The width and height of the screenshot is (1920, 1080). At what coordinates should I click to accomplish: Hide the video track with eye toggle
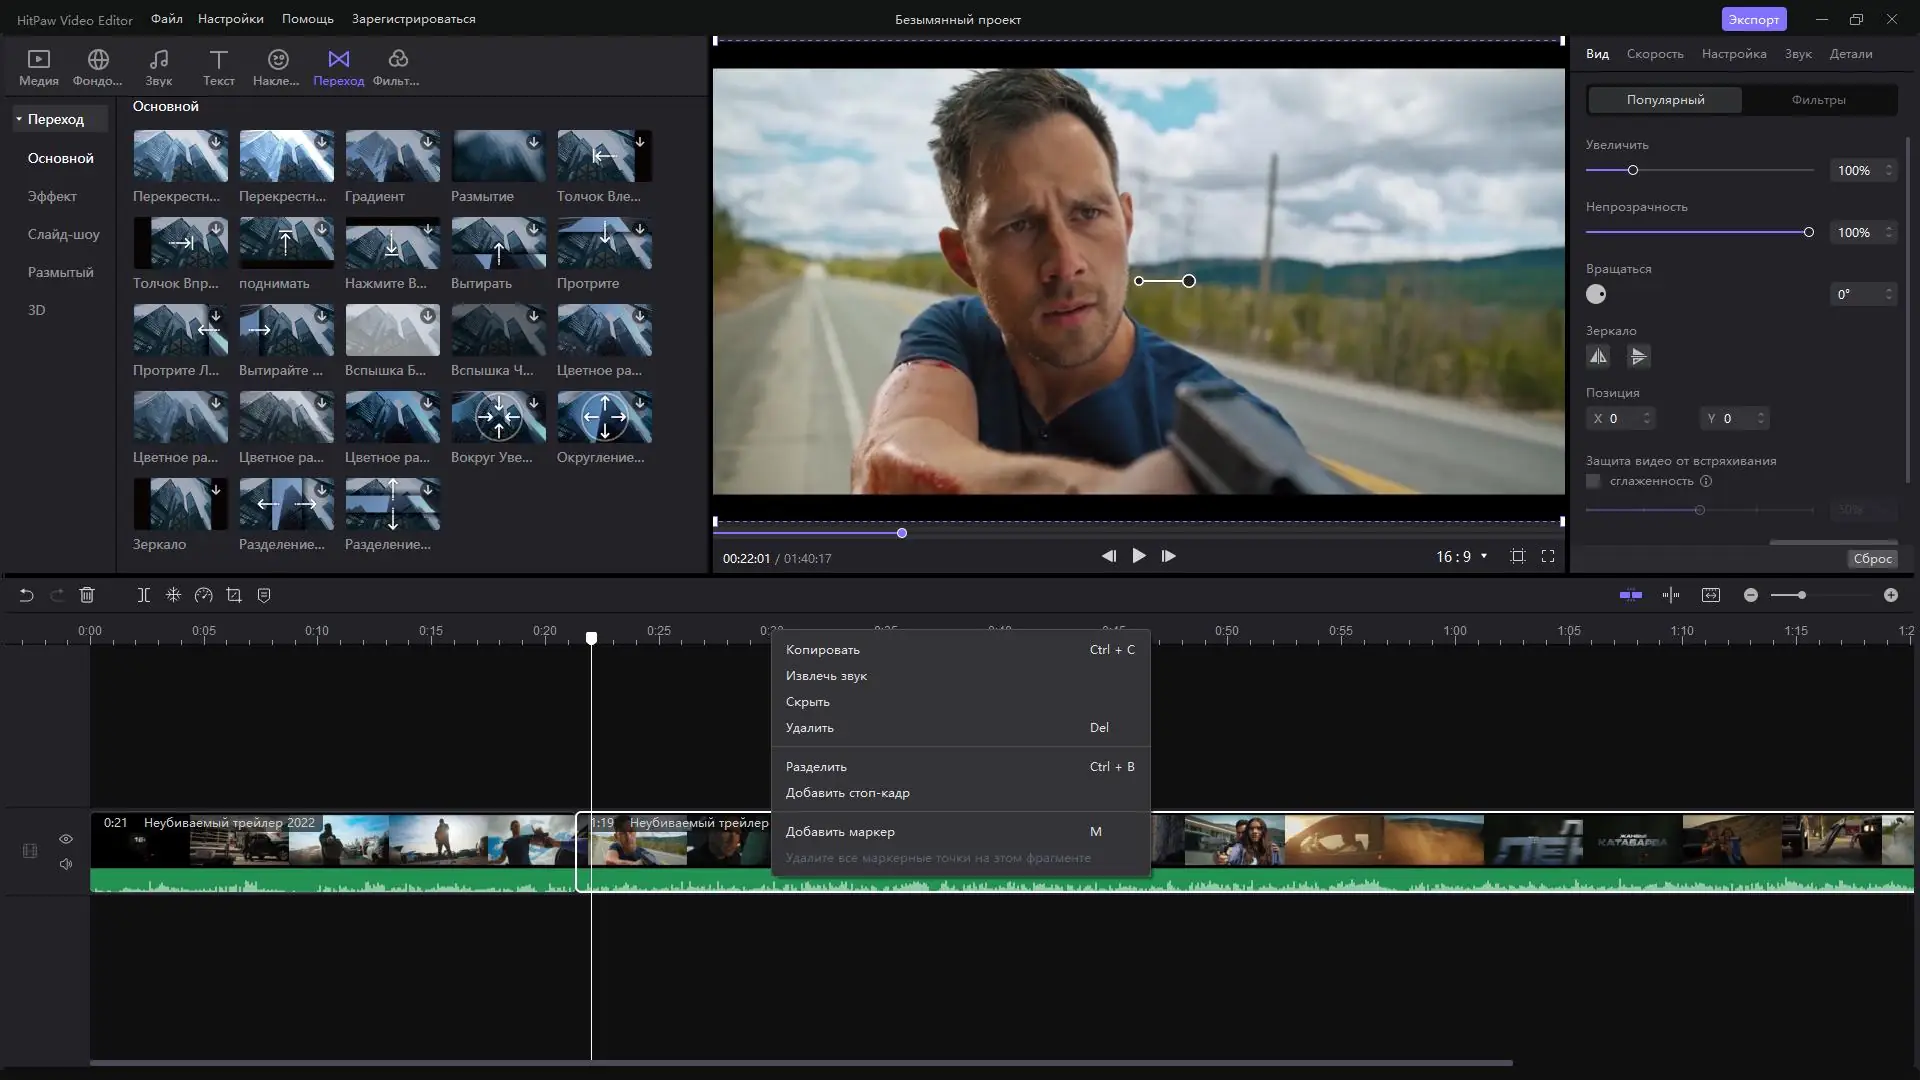65,839
